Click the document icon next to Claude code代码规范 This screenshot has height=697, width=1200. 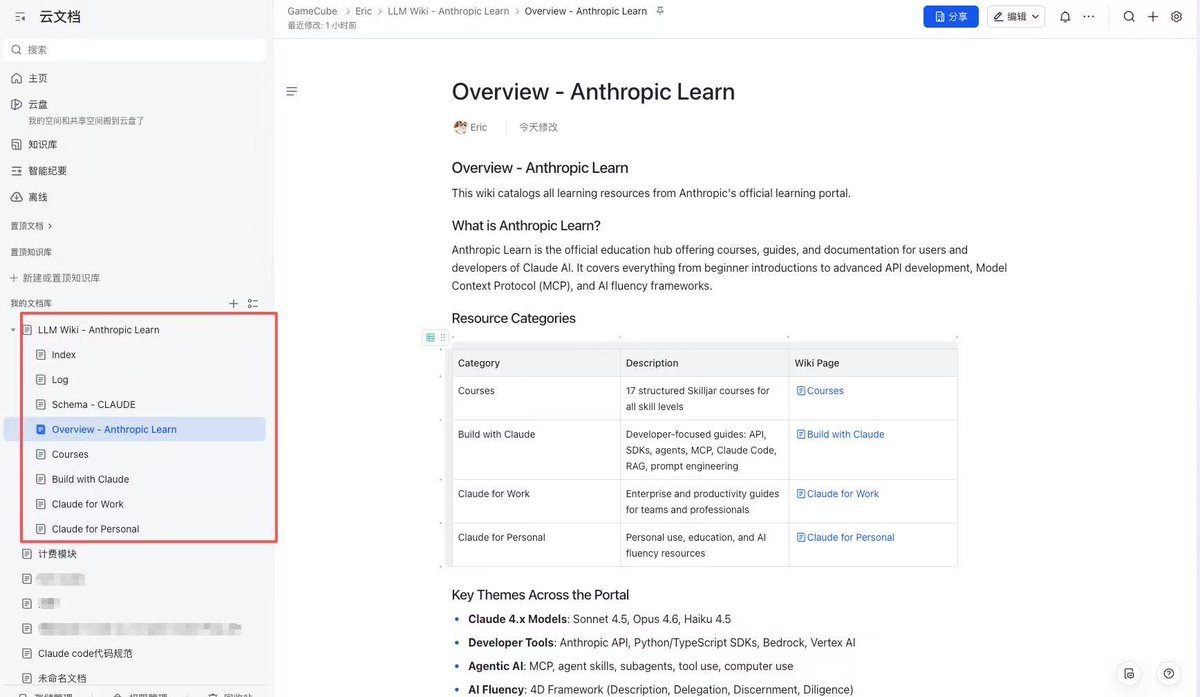coord(27,653)
